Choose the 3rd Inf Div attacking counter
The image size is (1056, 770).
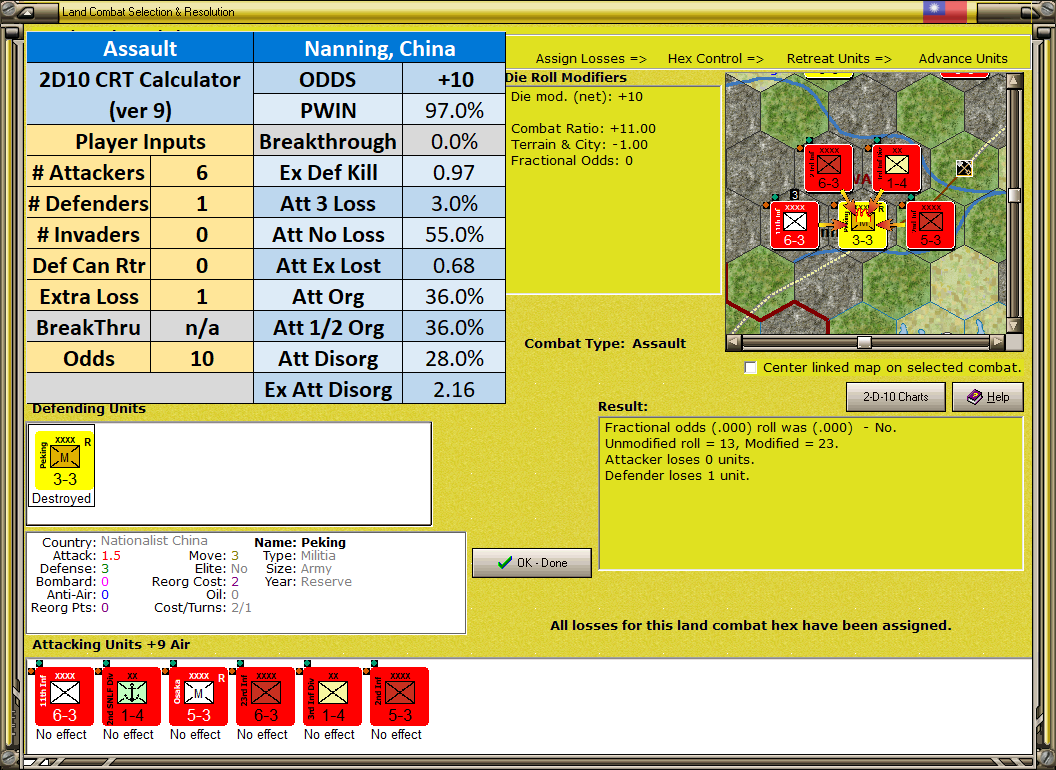332,697
